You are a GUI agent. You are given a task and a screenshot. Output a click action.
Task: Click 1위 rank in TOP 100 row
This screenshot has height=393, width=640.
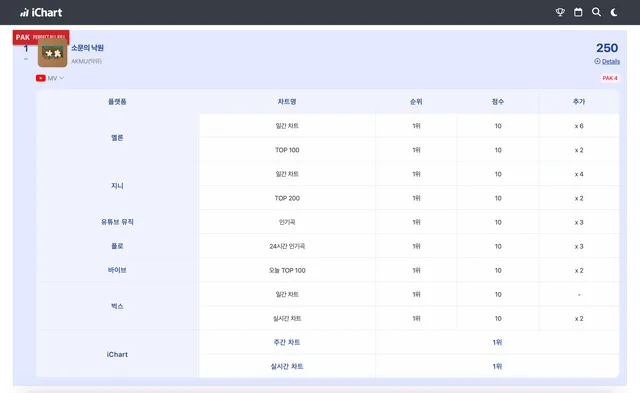point(416,150)
